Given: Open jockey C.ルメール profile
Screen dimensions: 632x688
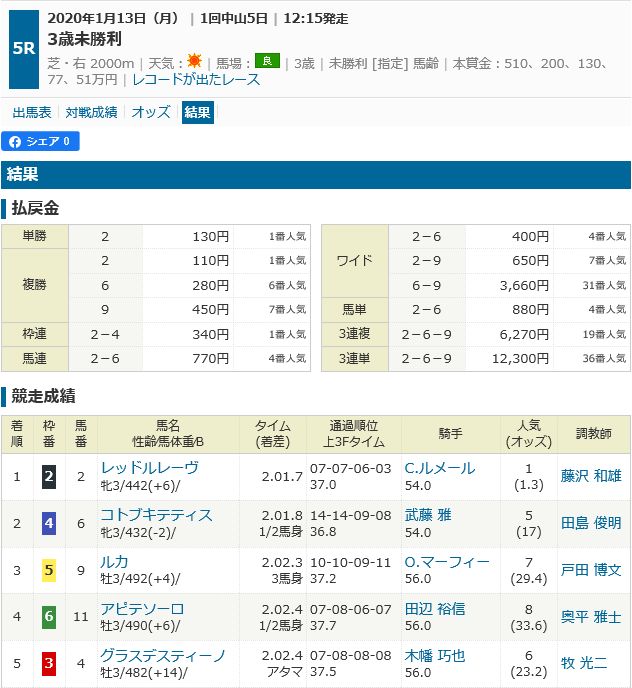Looking at the screenshot, I should click(x=439, y=468).
